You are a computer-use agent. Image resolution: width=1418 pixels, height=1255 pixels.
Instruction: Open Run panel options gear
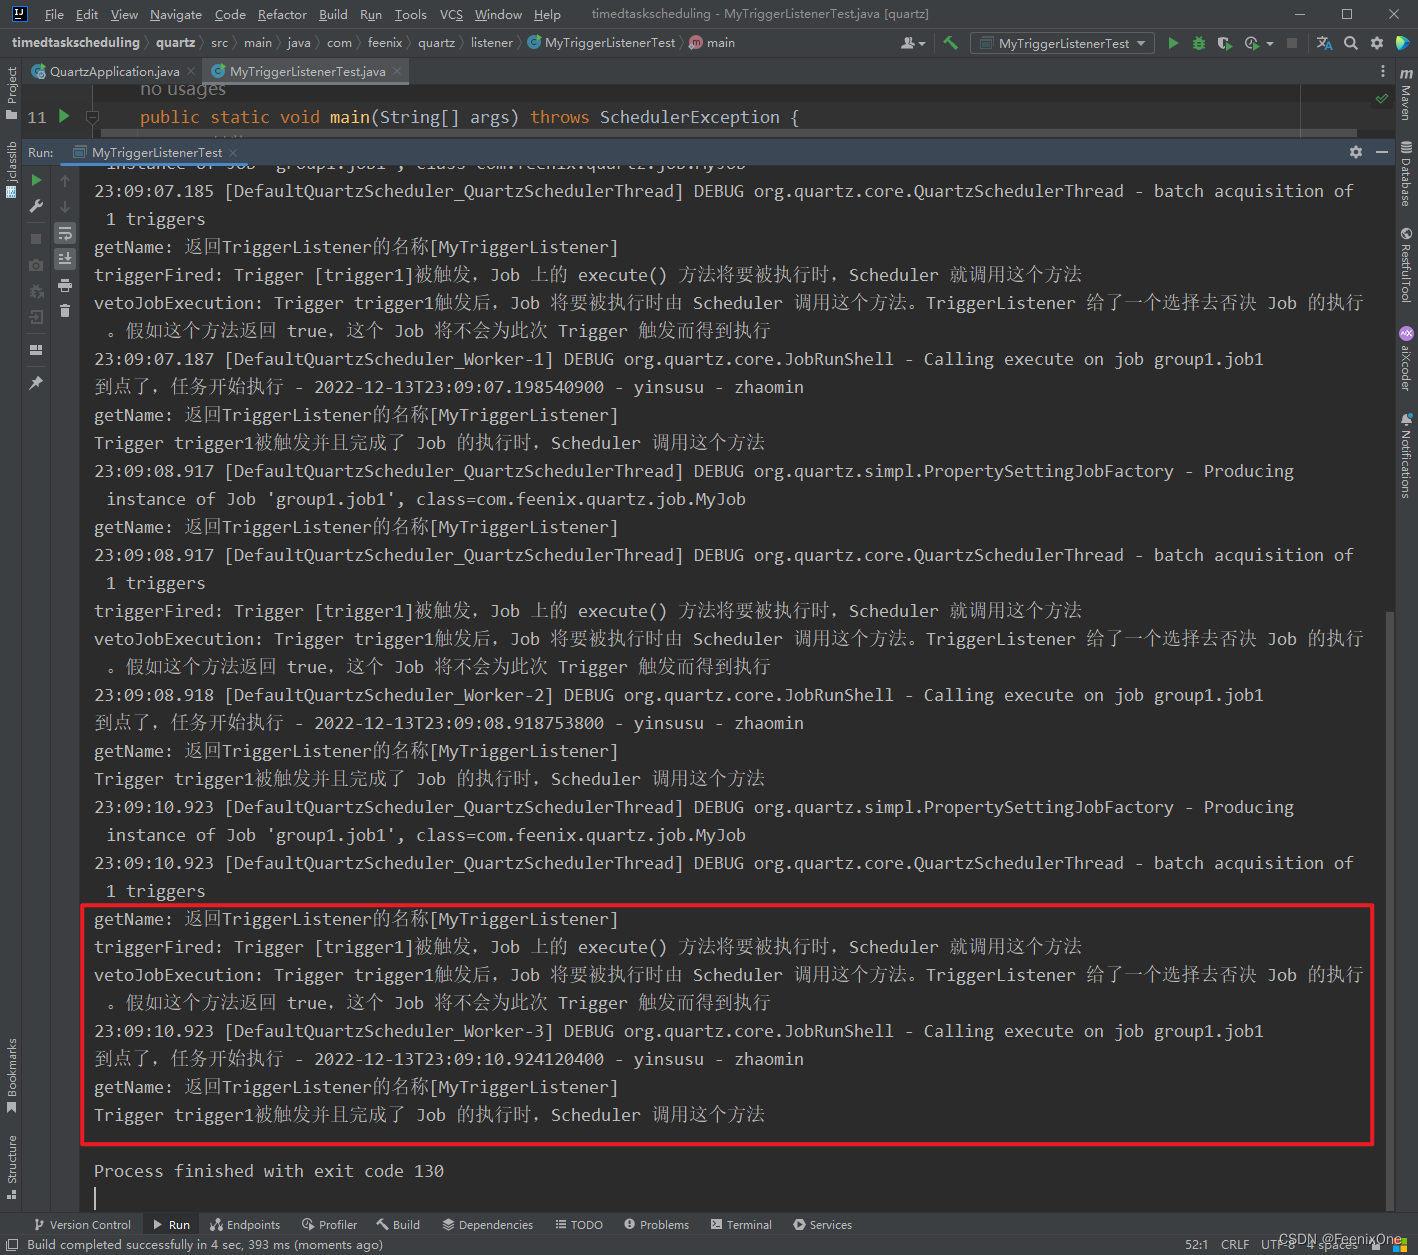pos(1356,152)
